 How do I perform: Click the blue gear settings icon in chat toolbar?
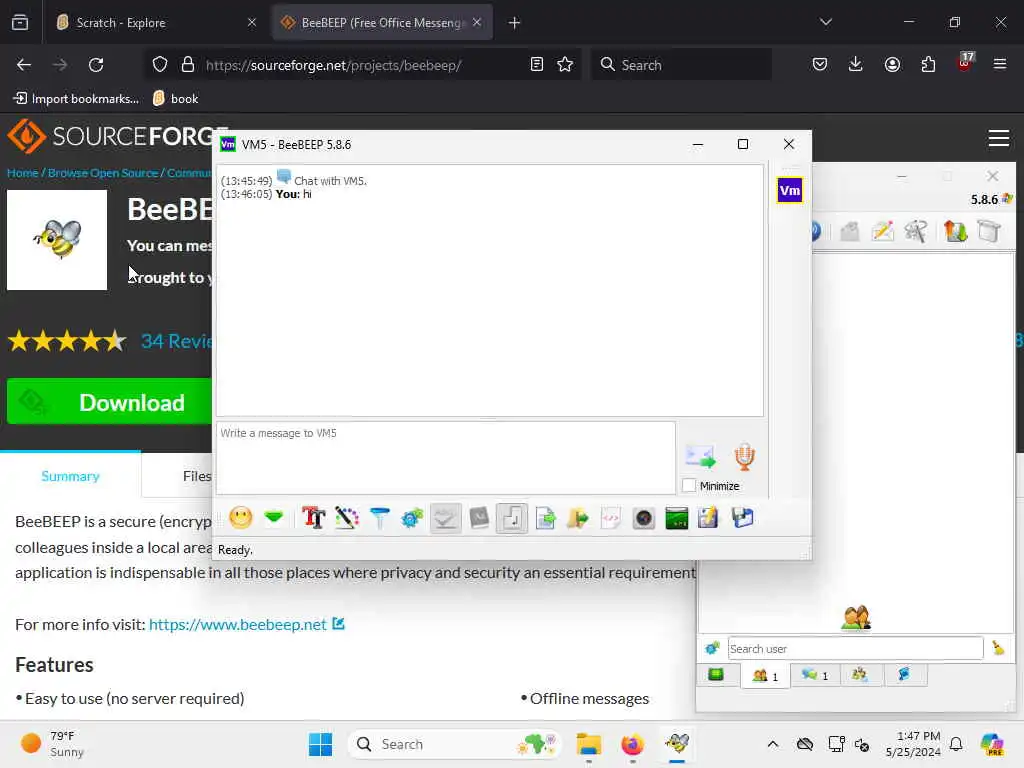pos(412,518)
